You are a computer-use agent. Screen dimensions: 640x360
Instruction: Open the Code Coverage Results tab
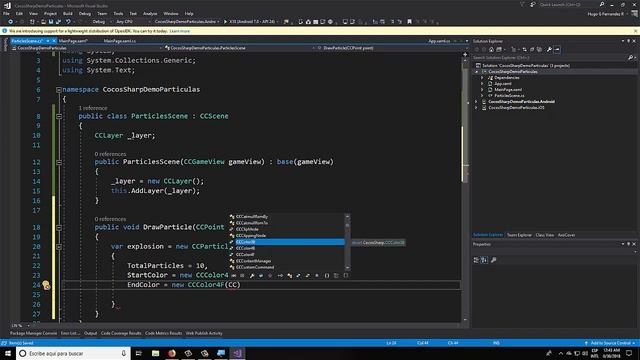(121, 333)
